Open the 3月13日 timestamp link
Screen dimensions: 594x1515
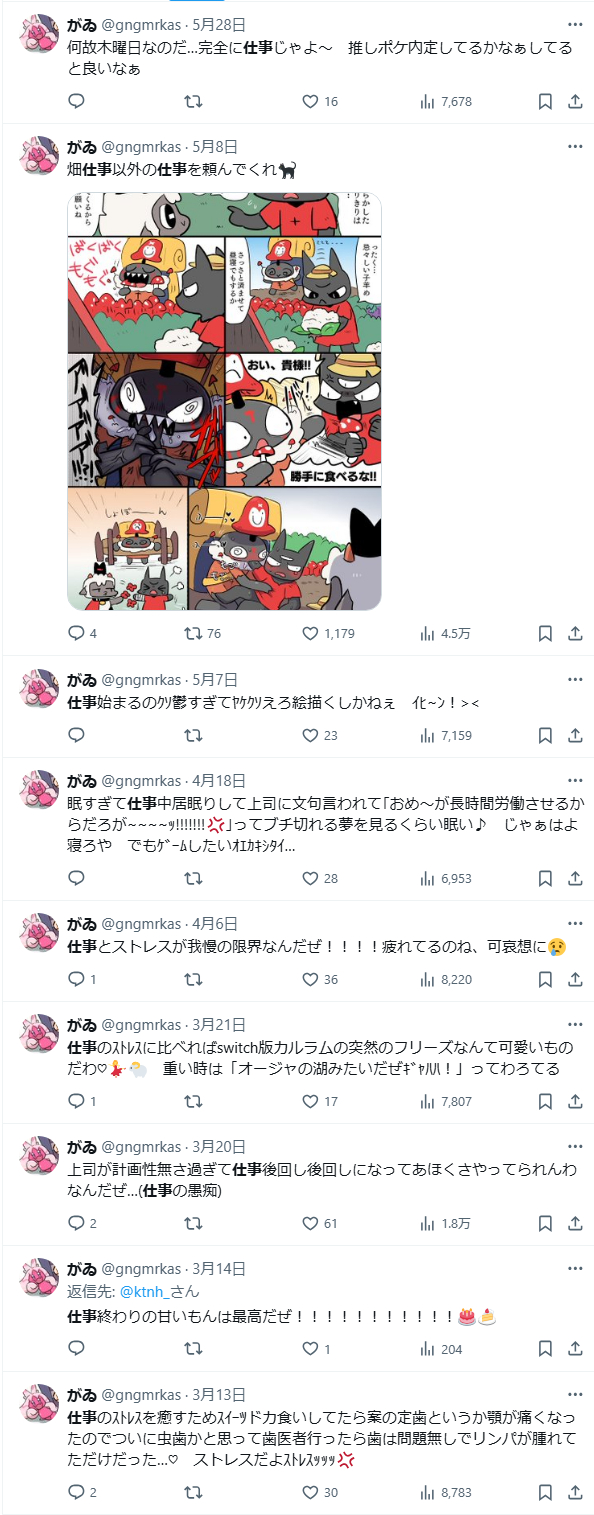pyautogui.click(x=219, y=1394)
